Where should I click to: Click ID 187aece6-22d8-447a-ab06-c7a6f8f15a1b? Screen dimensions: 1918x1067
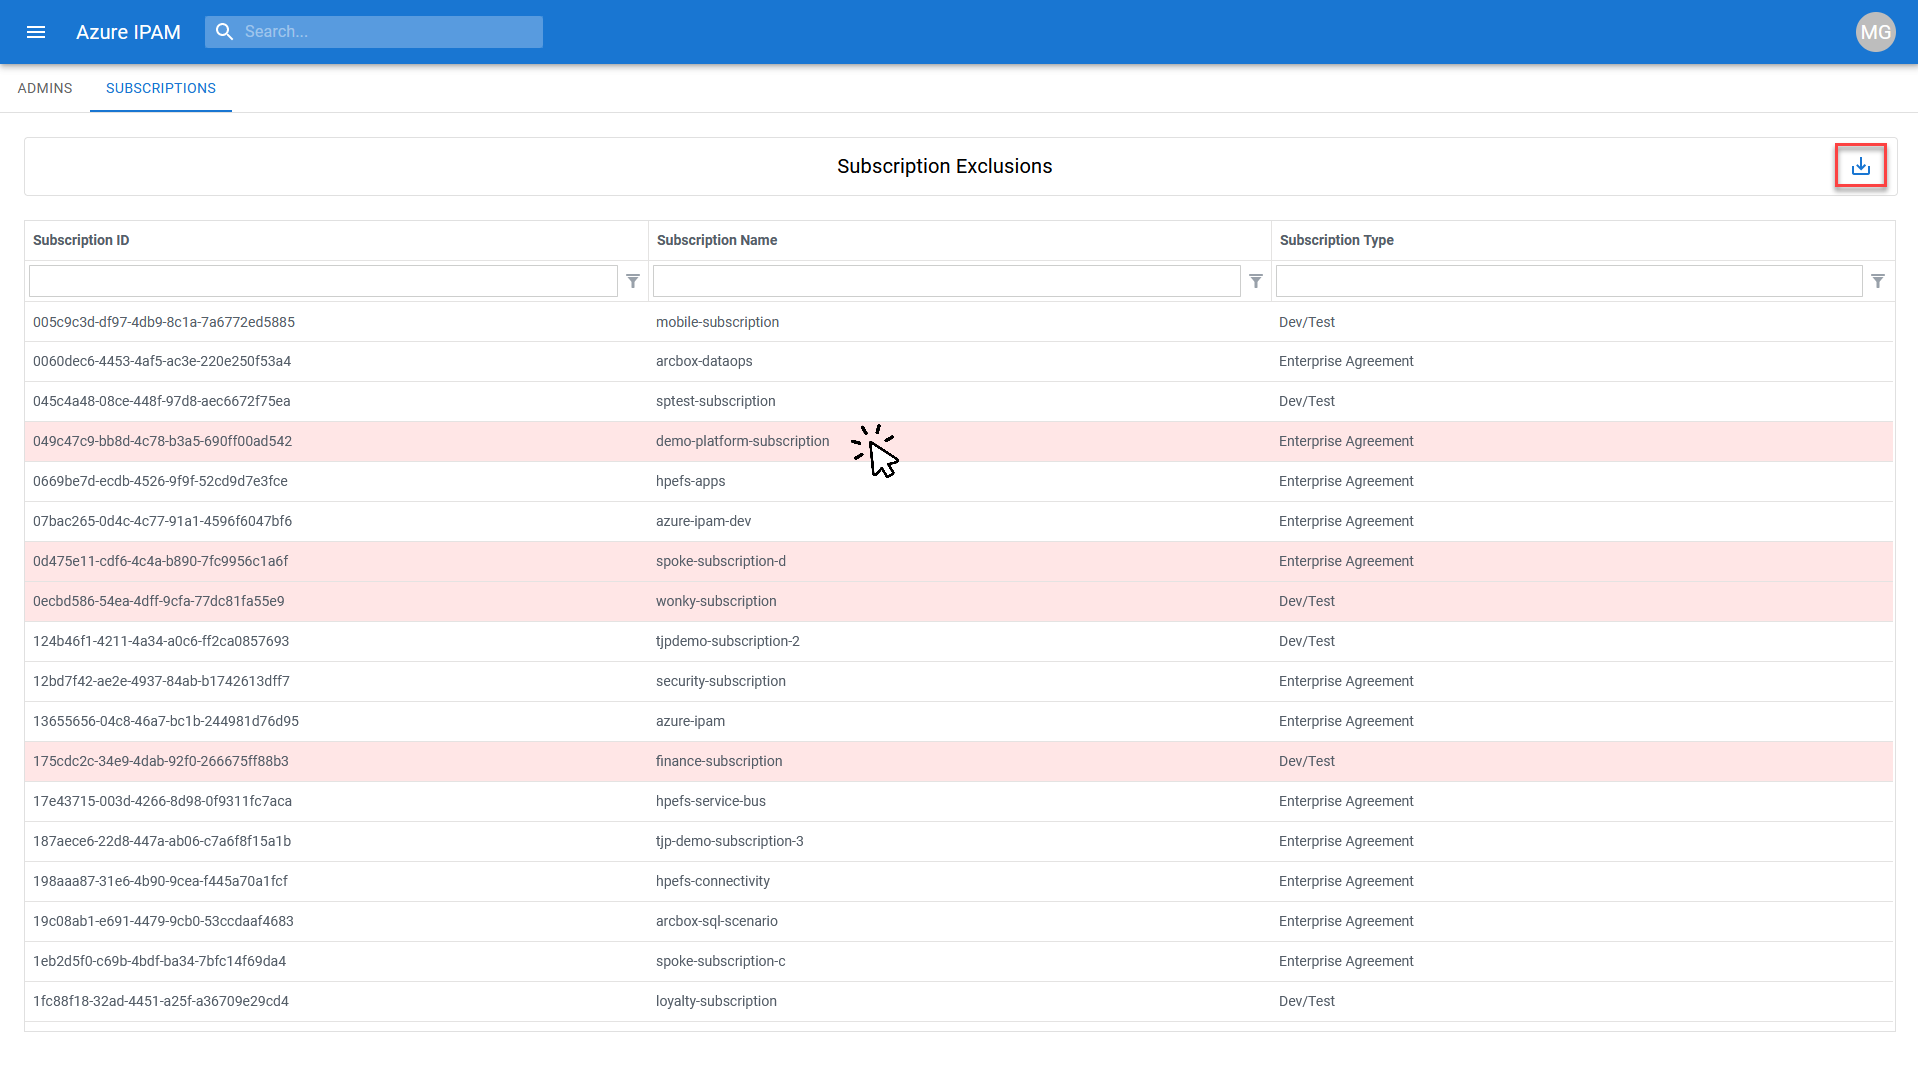click(162, 841)
